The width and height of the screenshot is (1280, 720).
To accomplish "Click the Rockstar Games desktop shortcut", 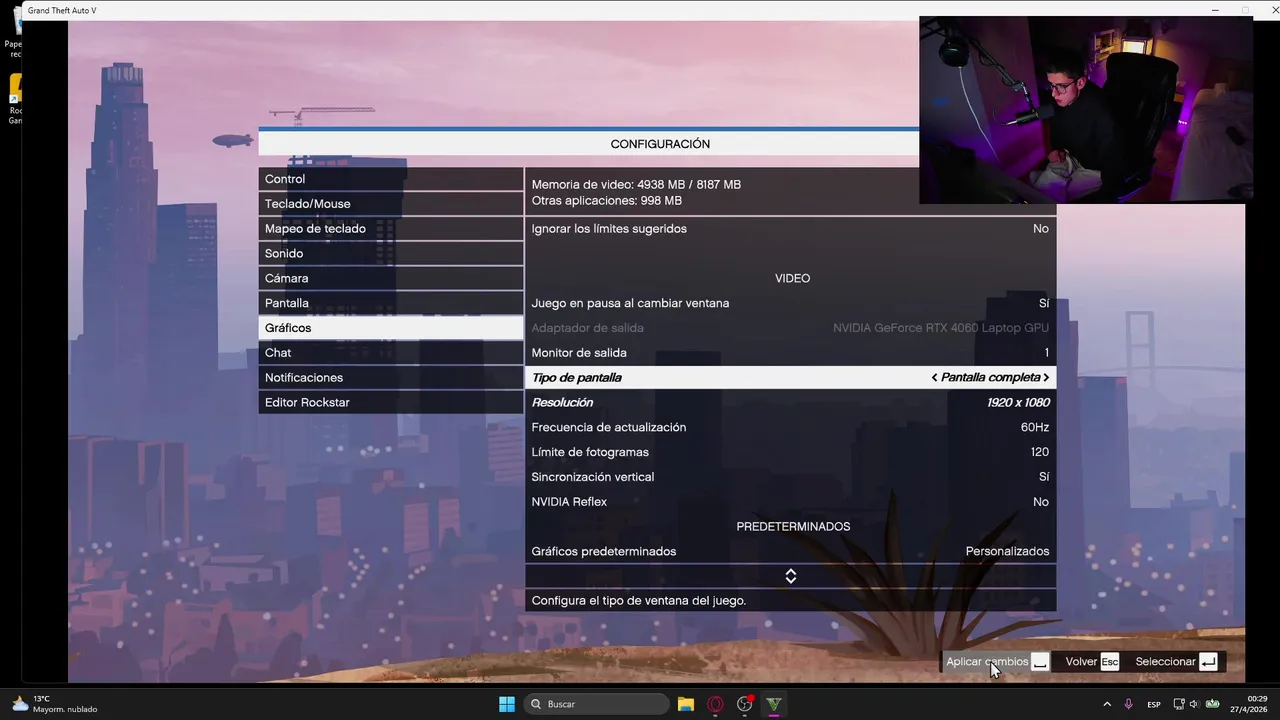I will tap(14, 100).
